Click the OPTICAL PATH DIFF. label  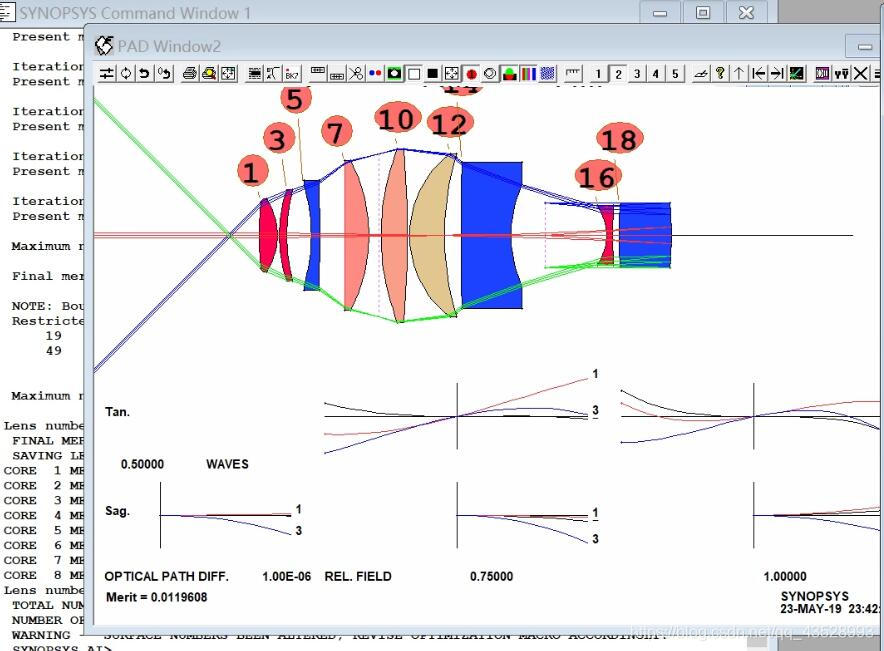(x=166, y=577)
